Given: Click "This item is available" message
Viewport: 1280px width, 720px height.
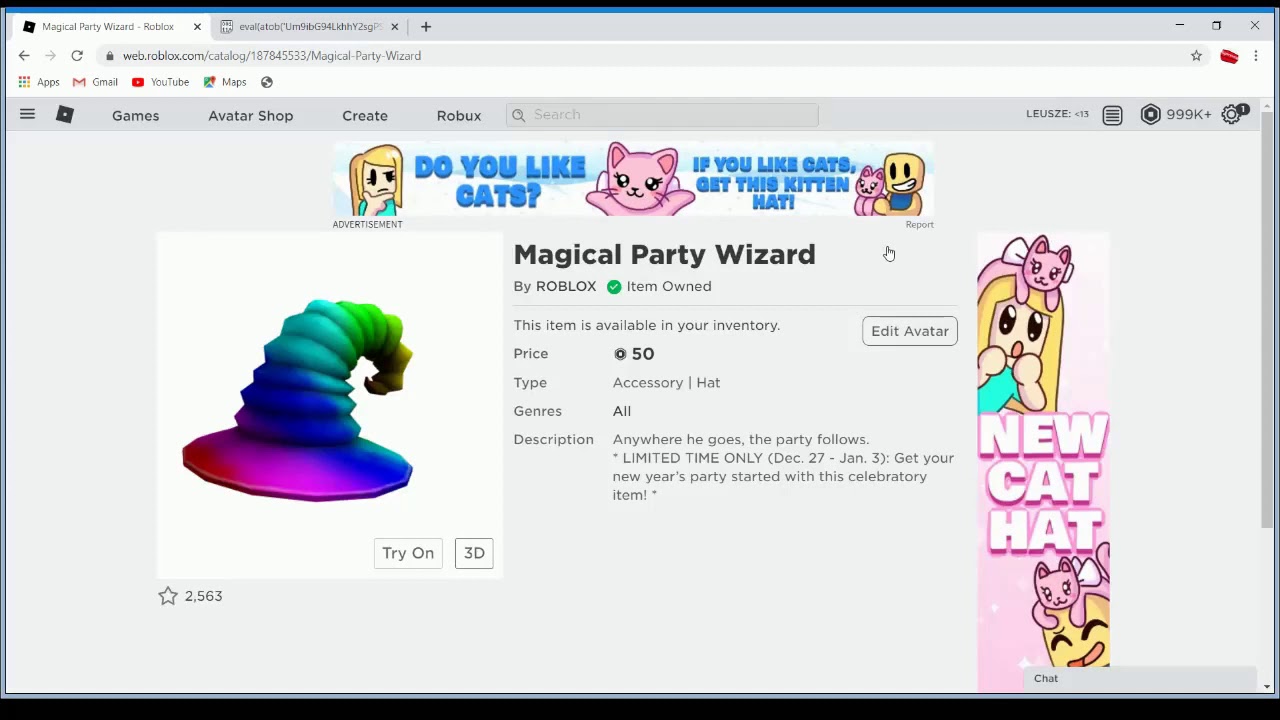Looking at the screenshot, I should [647, 325].
